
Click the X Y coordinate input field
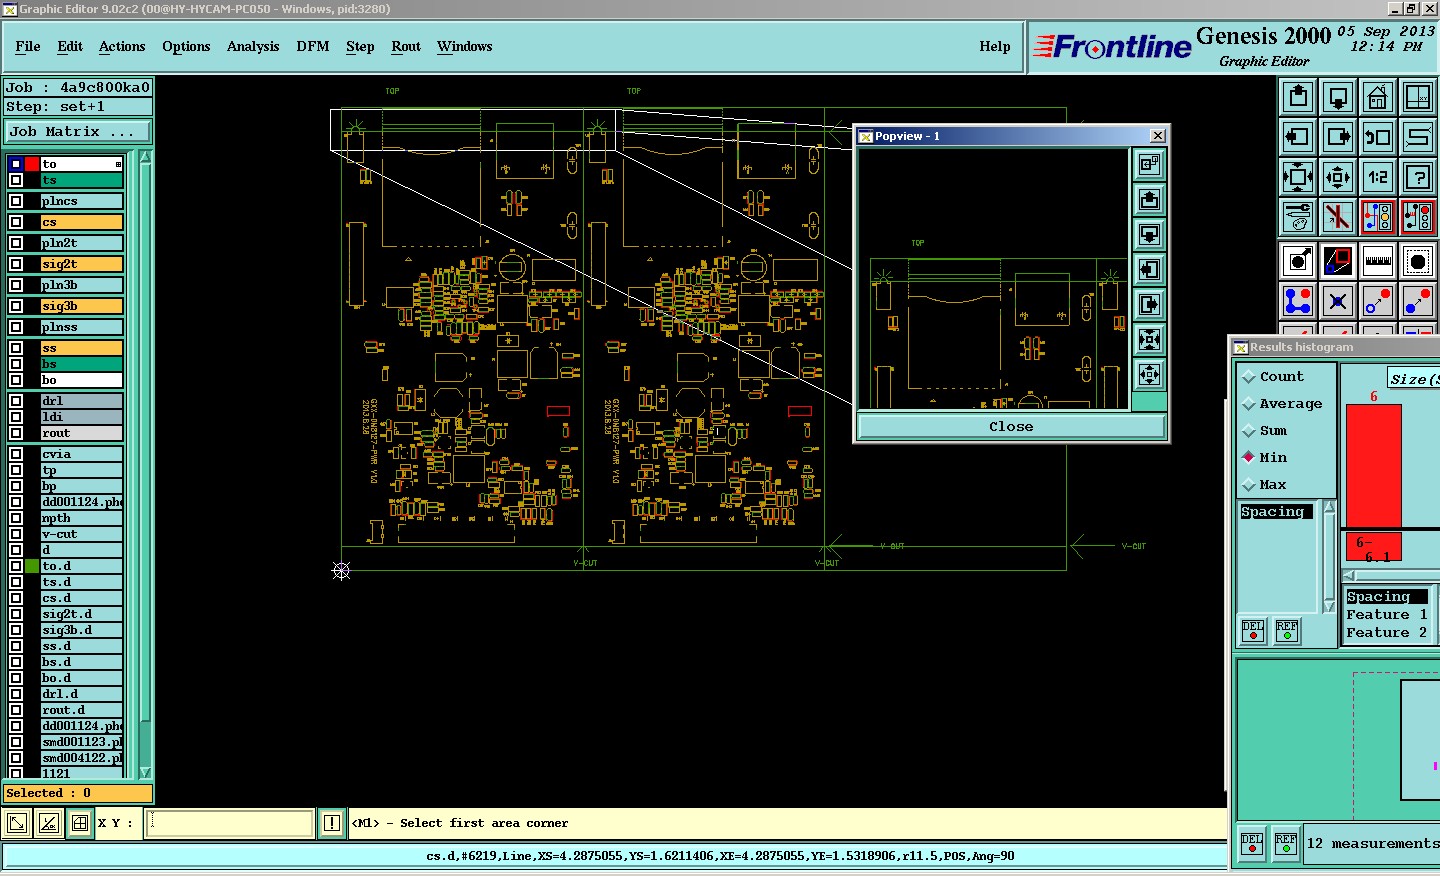pos(230,823)
